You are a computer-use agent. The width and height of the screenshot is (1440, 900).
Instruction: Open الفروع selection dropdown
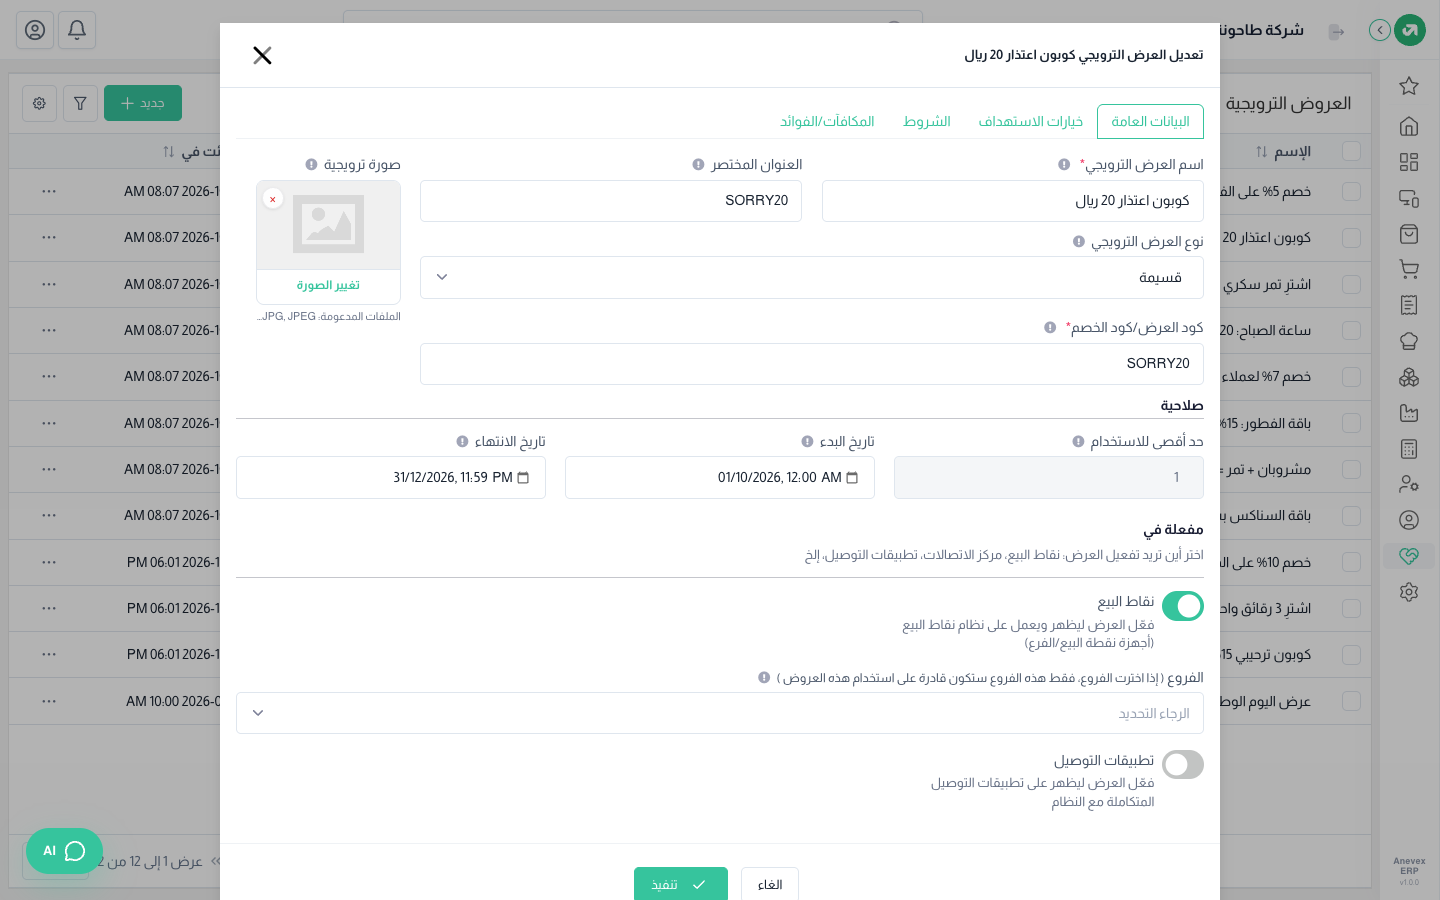720,713
